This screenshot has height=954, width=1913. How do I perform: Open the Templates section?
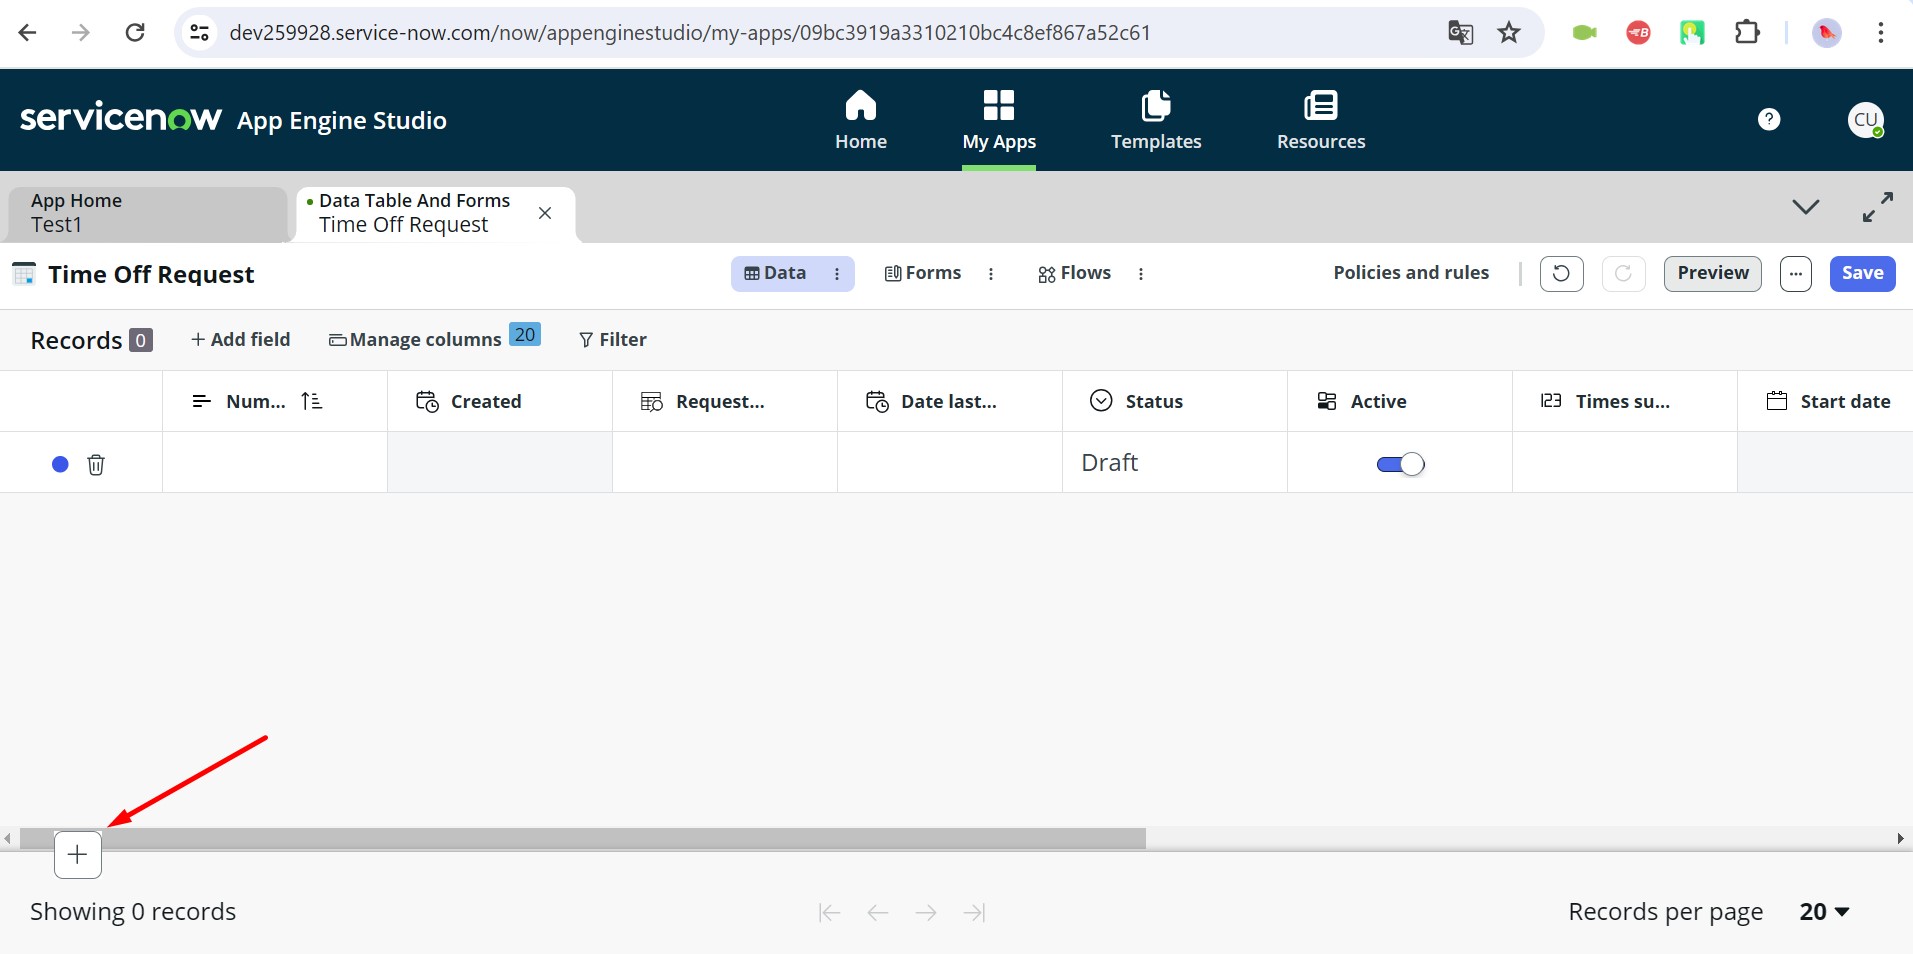click(x=1156, y=120)
